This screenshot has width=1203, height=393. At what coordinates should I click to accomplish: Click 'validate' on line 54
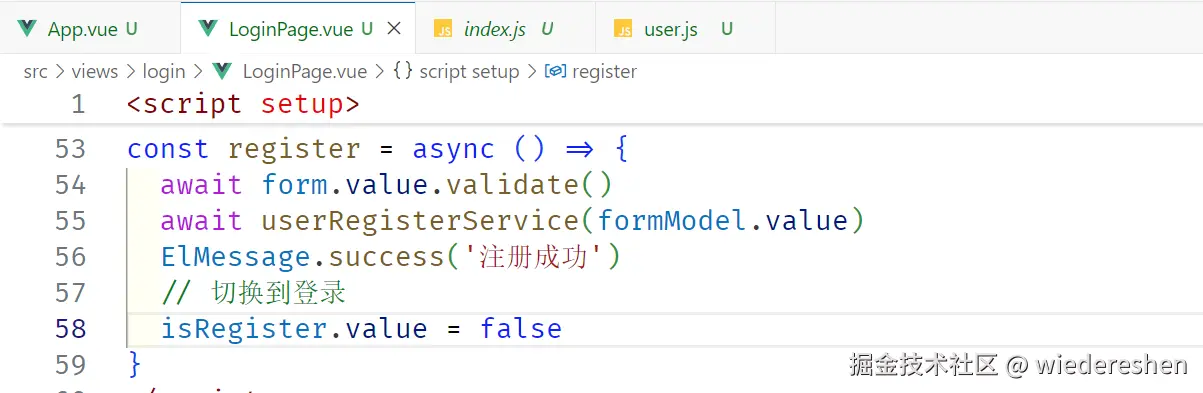click(x=512, y=185)
